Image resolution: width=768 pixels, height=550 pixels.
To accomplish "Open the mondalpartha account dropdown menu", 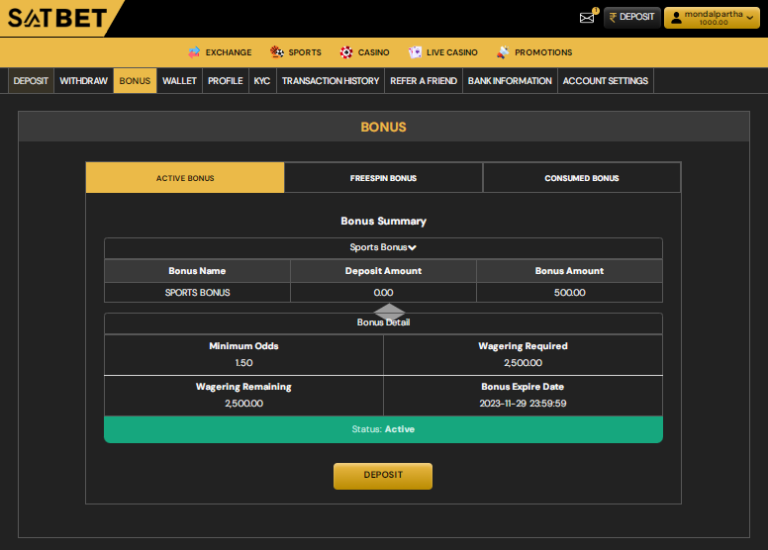I will (712, 17).
